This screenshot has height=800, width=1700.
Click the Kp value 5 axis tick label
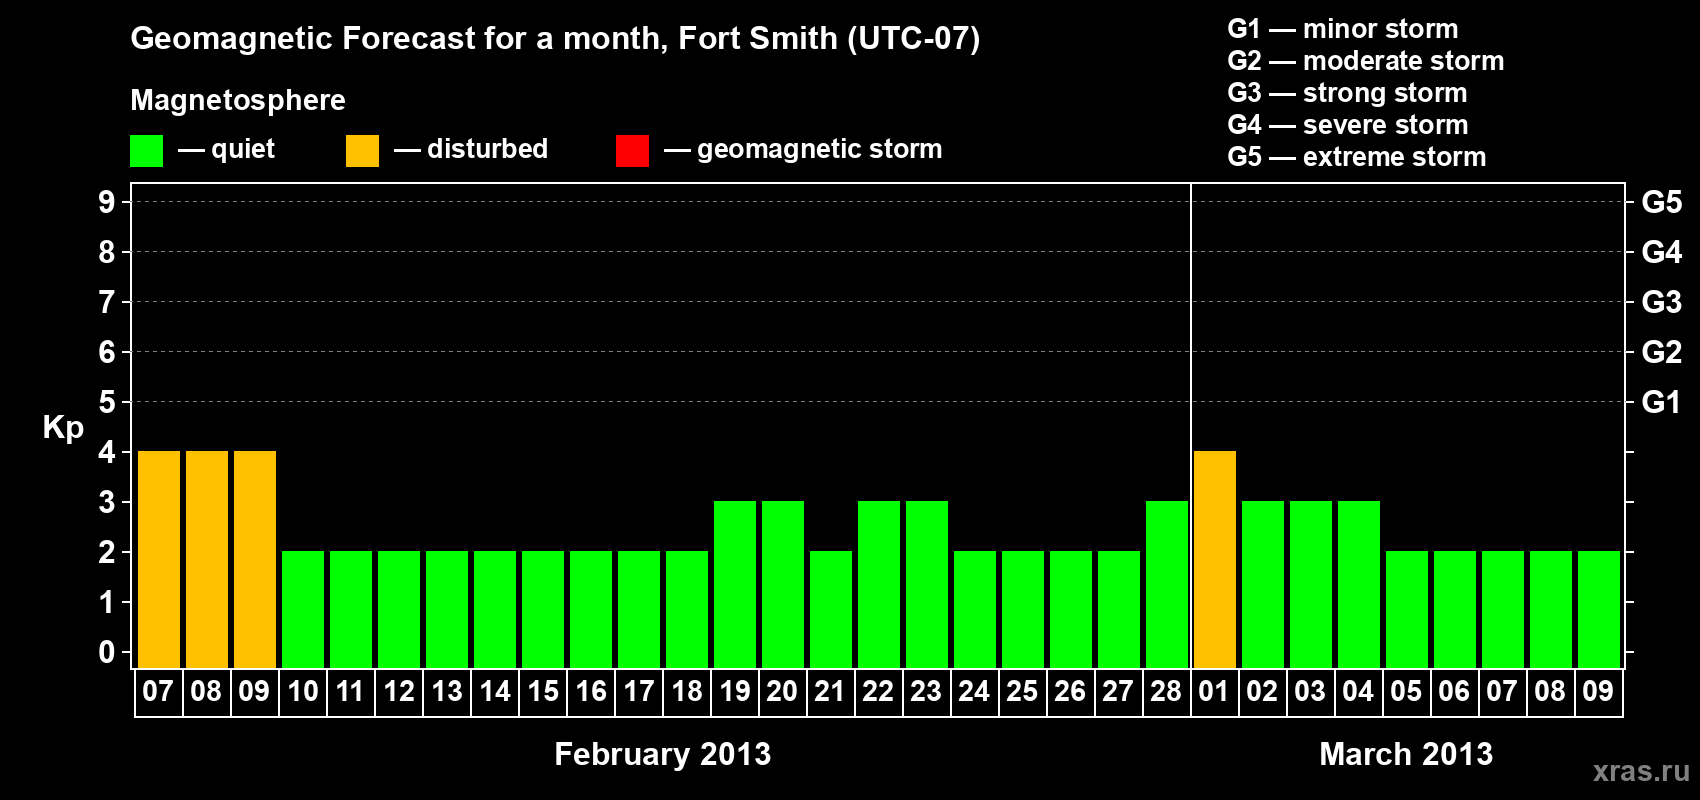coord(107,402)
